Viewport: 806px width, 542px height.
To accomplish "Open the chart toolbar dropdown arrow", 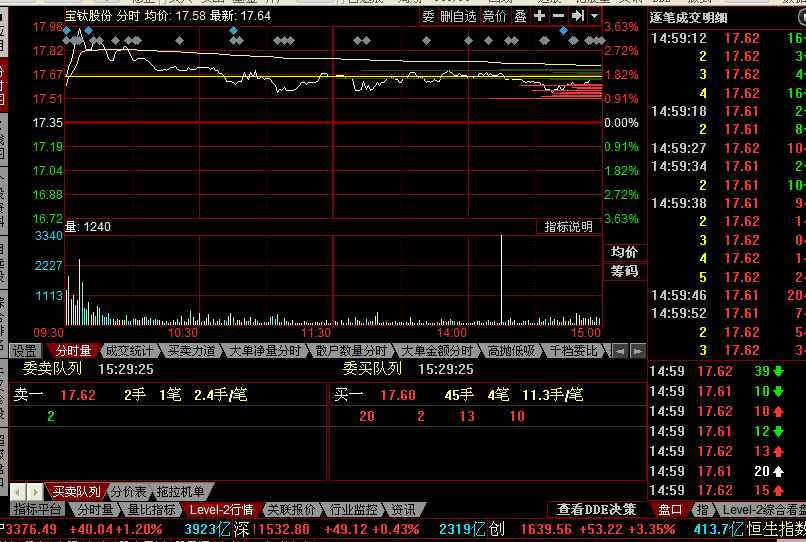I will 594,16.
